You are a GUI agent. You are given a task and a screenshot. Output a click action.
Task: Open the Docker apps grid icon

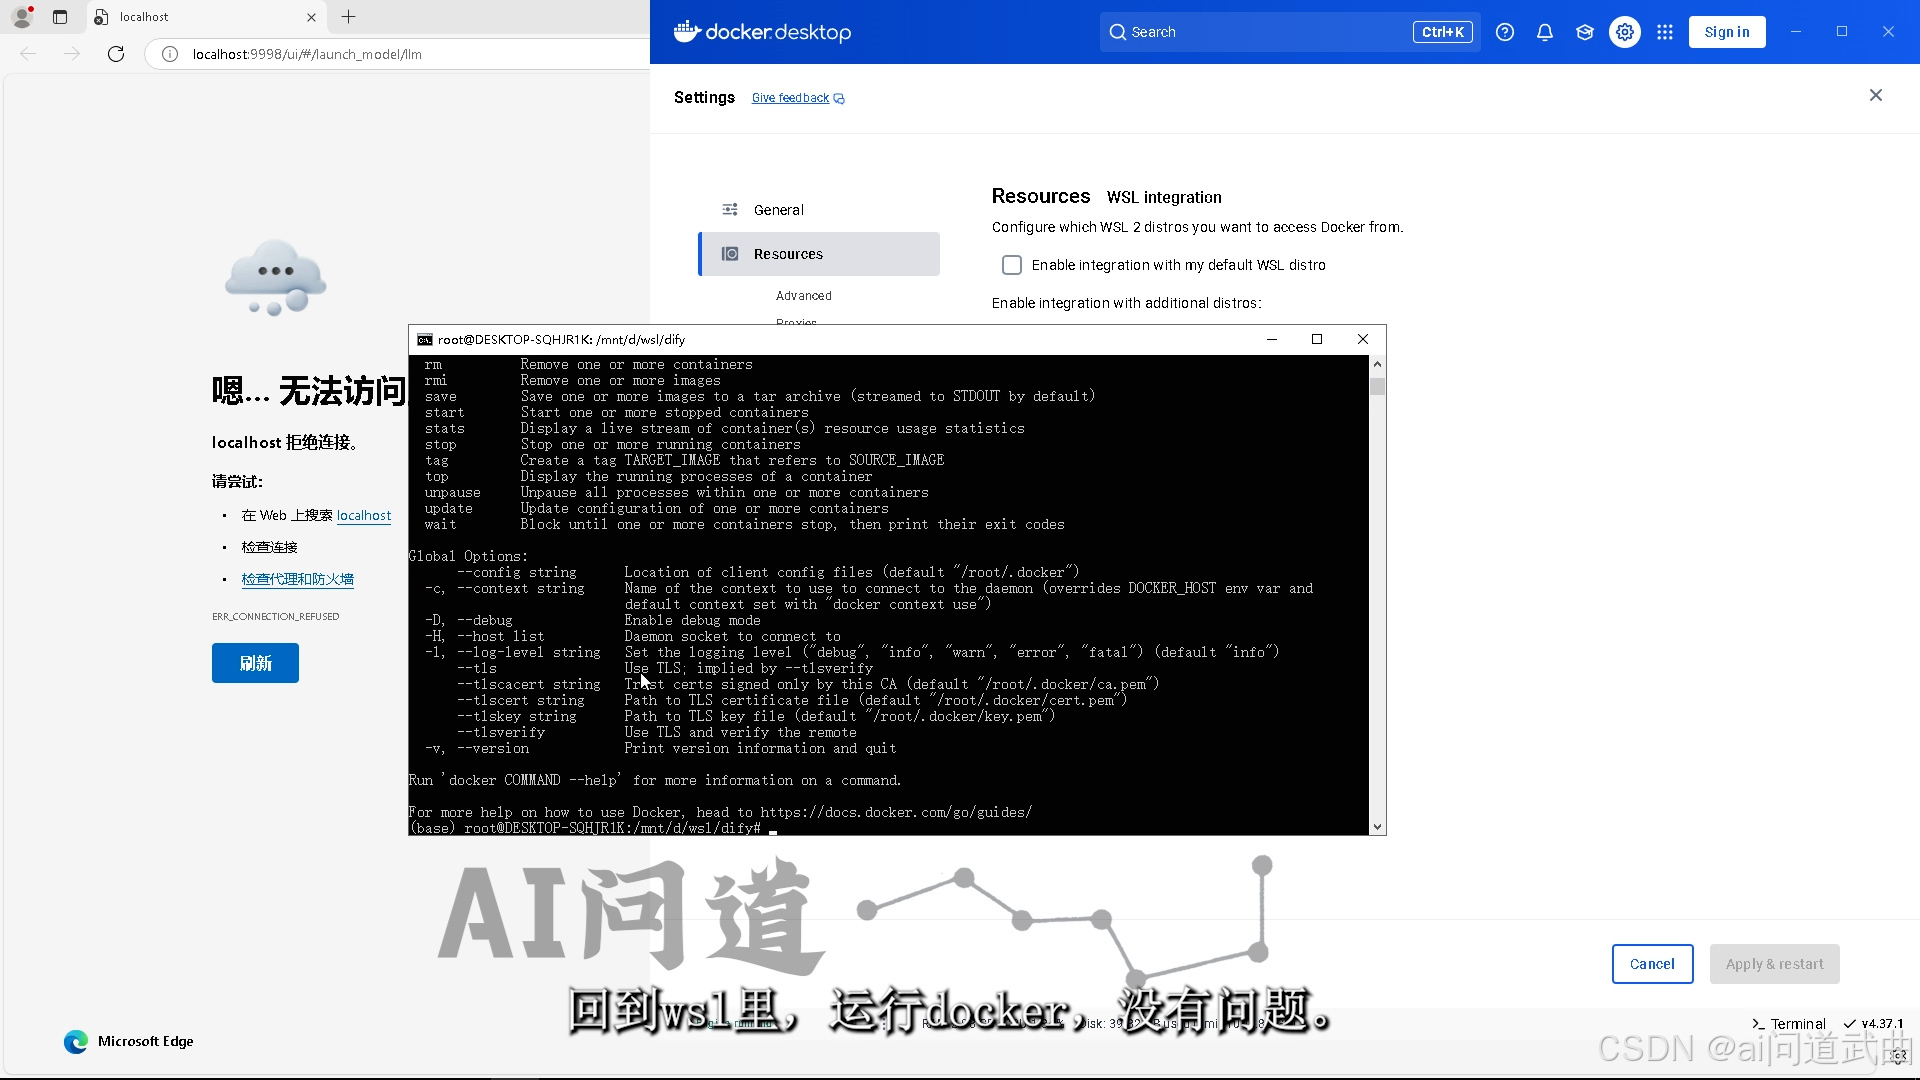click(x=1664, y=32)
